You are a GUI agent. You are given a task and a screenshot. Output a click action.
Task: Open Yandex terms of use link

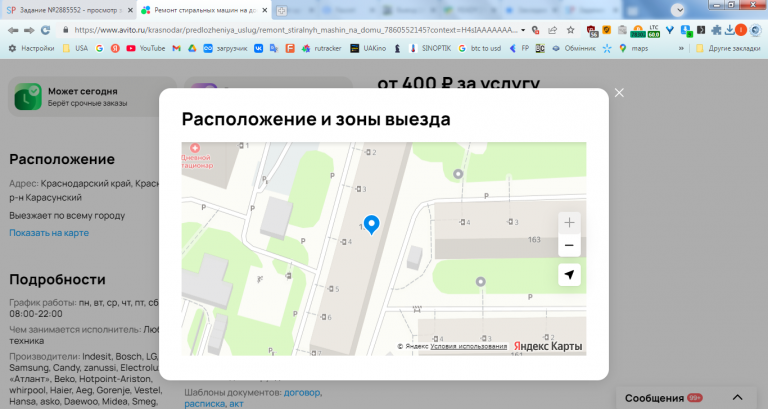(x=469, y=346)
